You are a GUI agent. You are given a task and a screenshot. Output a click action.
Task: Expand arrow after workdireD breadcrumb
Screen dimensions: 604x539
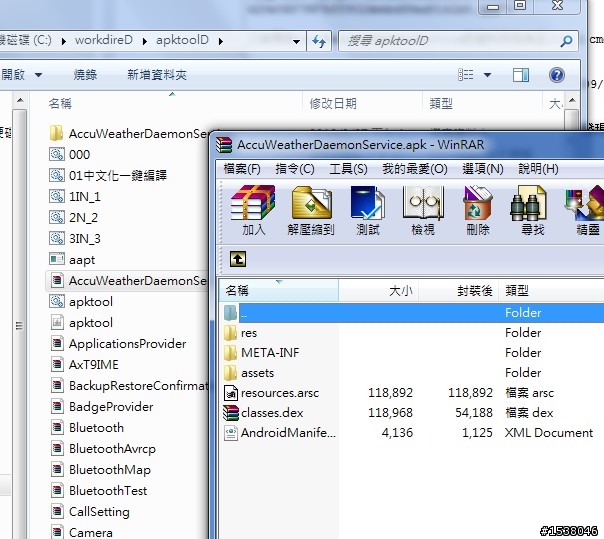[x=144, y=41]
